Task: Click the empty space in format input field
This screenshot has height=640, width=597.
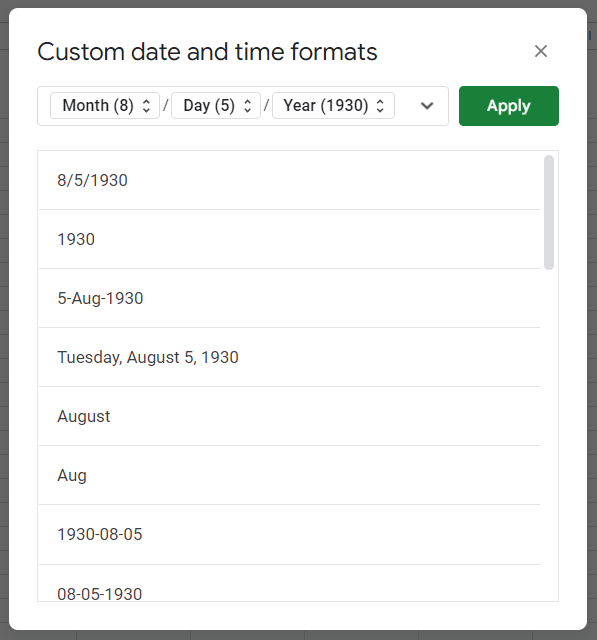Action: [x=406, y=106]
